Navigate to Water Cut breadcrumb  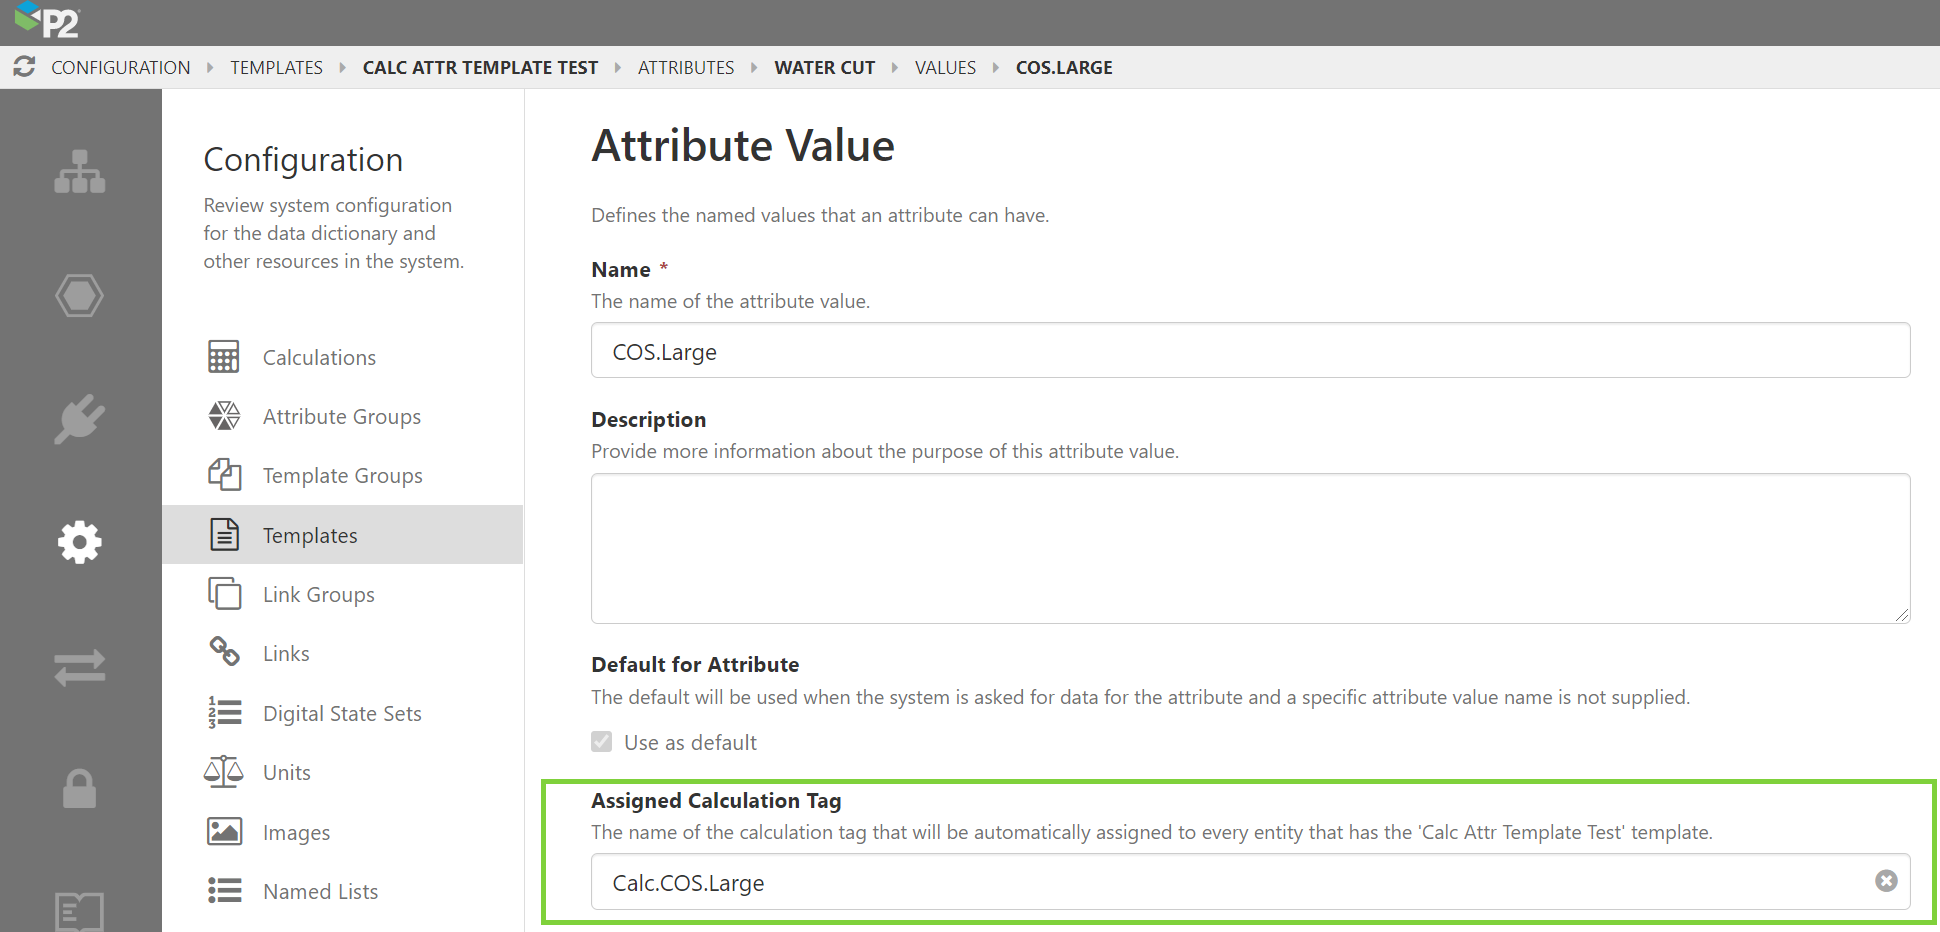824,68
